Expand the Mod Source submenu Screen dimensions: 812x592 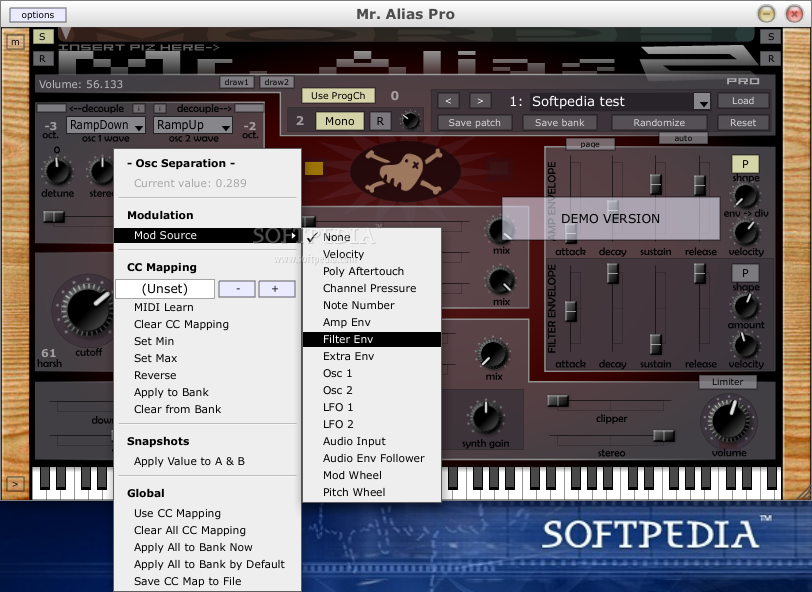click(207, 235)
